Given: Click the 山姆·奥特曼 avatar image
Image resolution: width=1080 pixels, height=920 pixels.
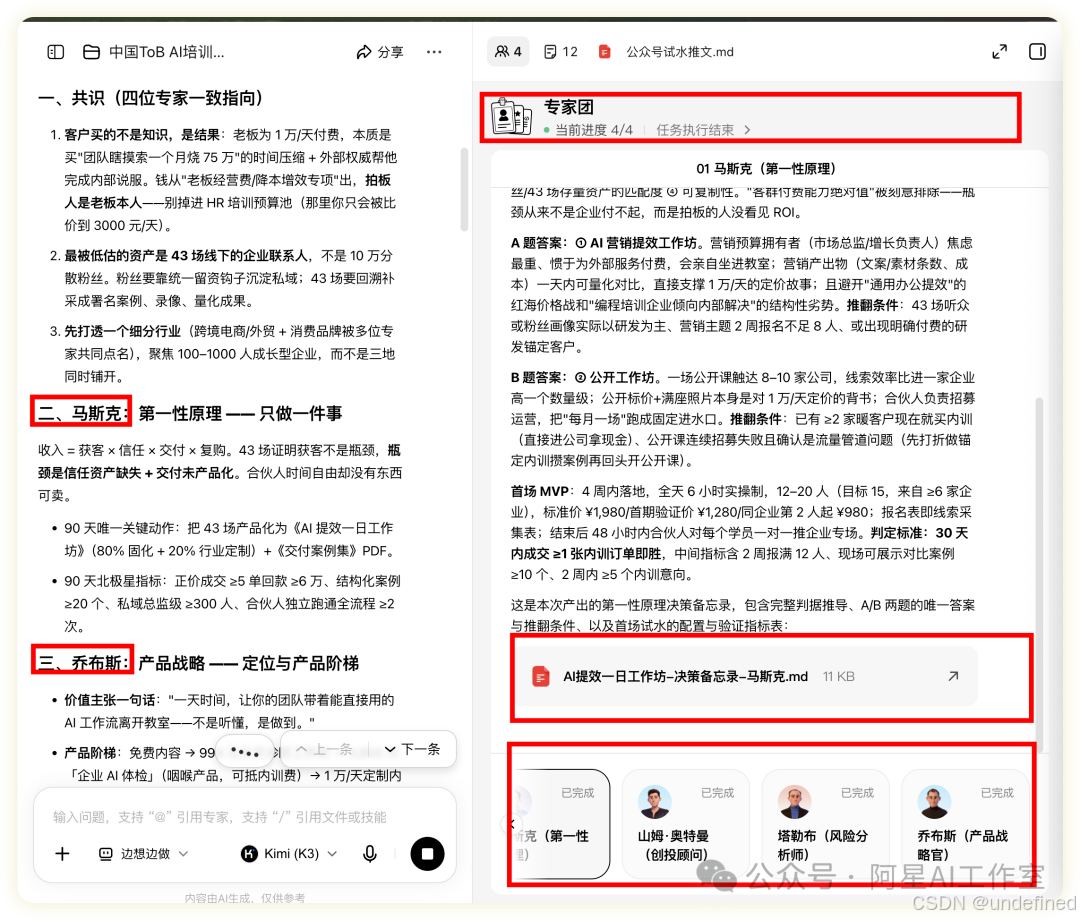Looking at the screenshot, I should pyautogui.click(x=654, y=802).
